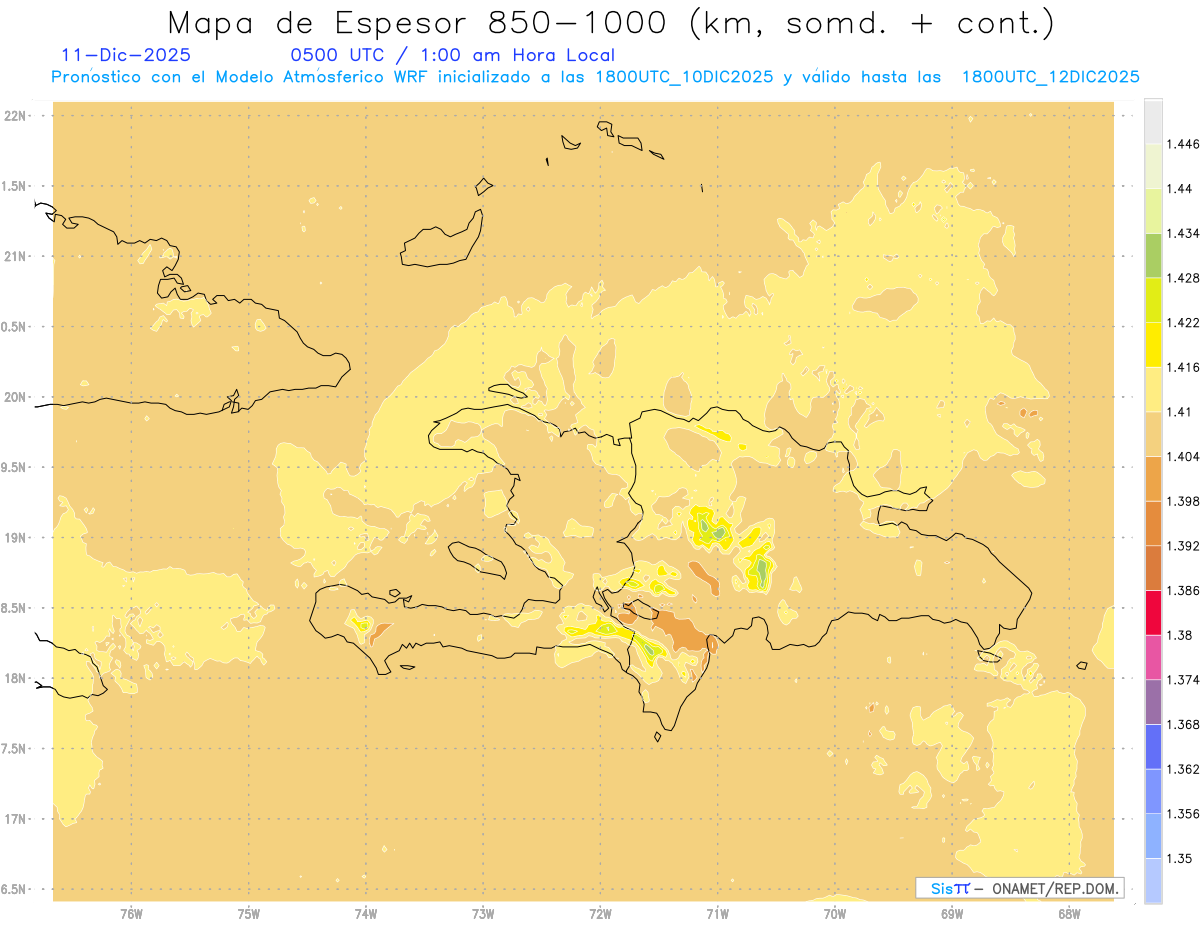
Task: Pick the grey legend band above 1.446
Action: coord(1153,122)
